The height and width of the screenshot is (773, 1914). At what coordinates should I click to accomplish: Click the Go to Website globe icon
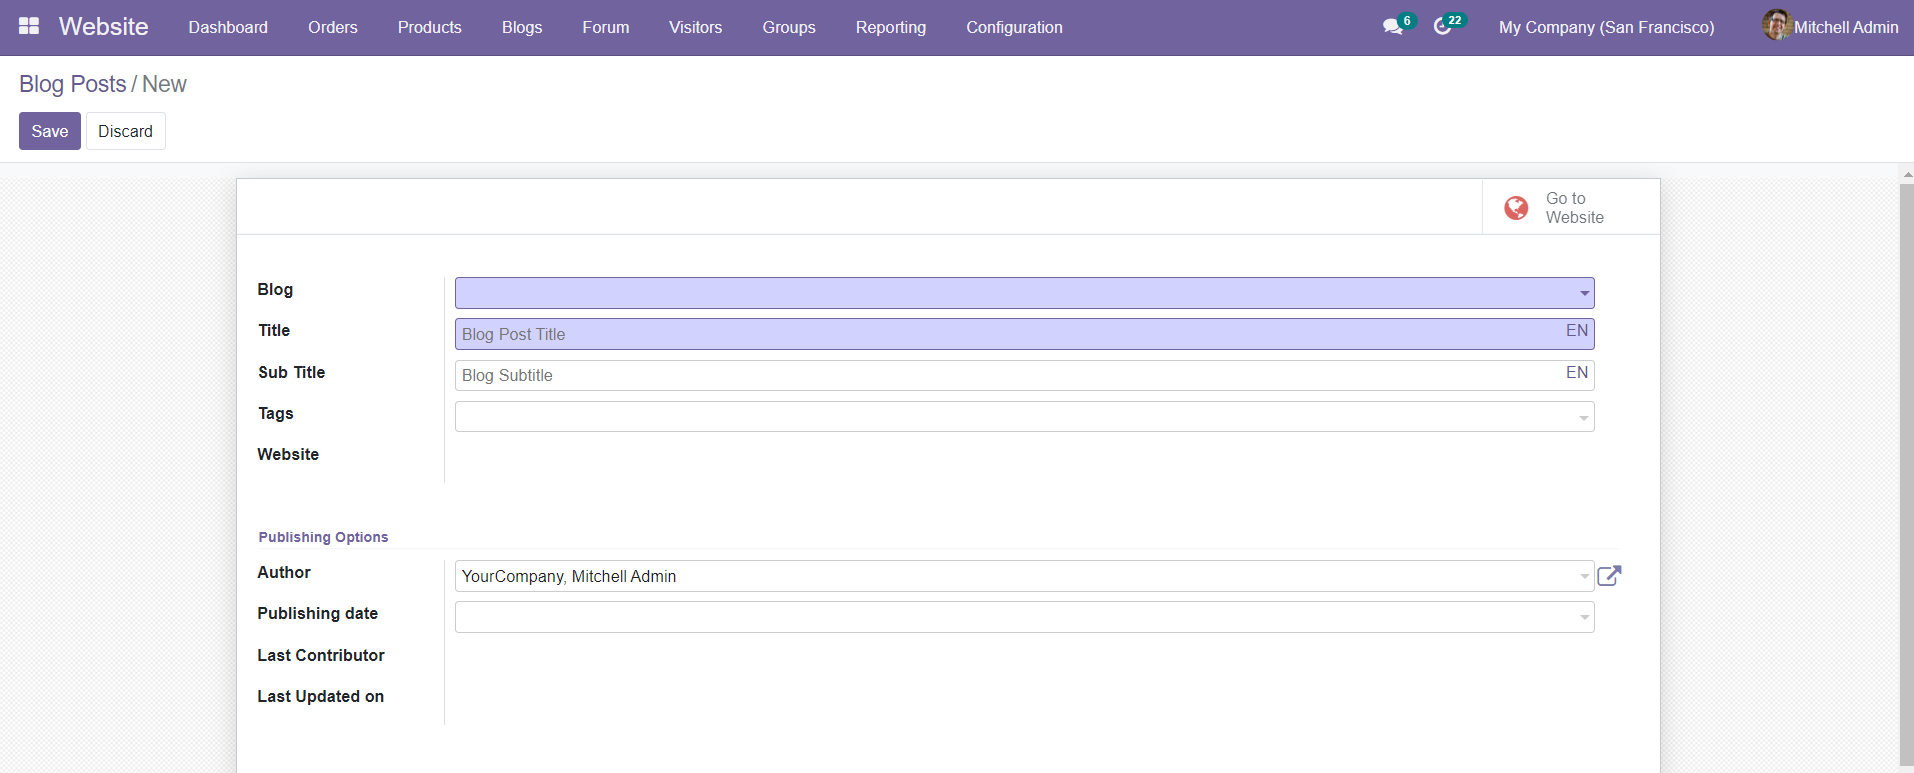tap(1516, 207)
